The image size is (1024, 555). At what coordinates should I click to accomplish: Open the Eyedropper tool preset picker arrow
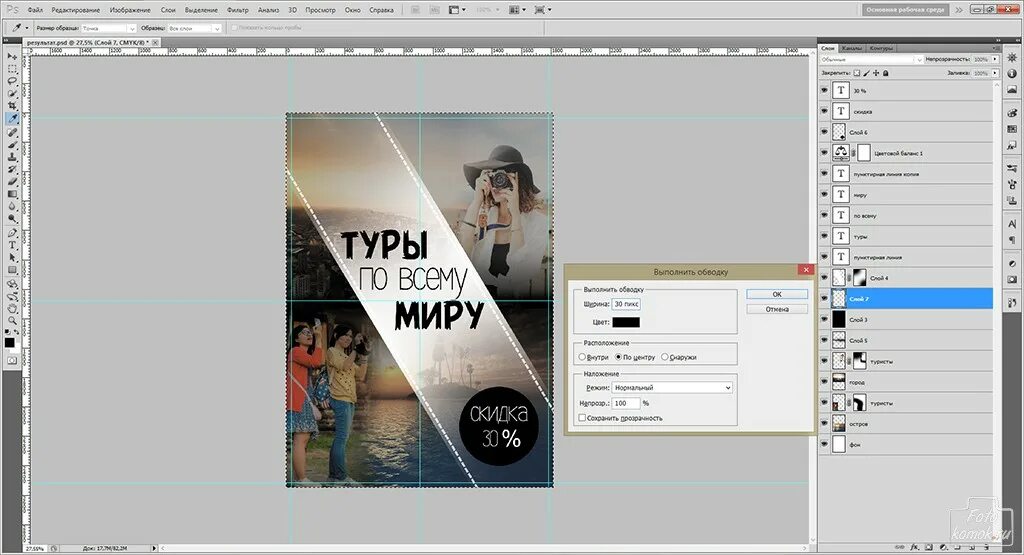27,28
